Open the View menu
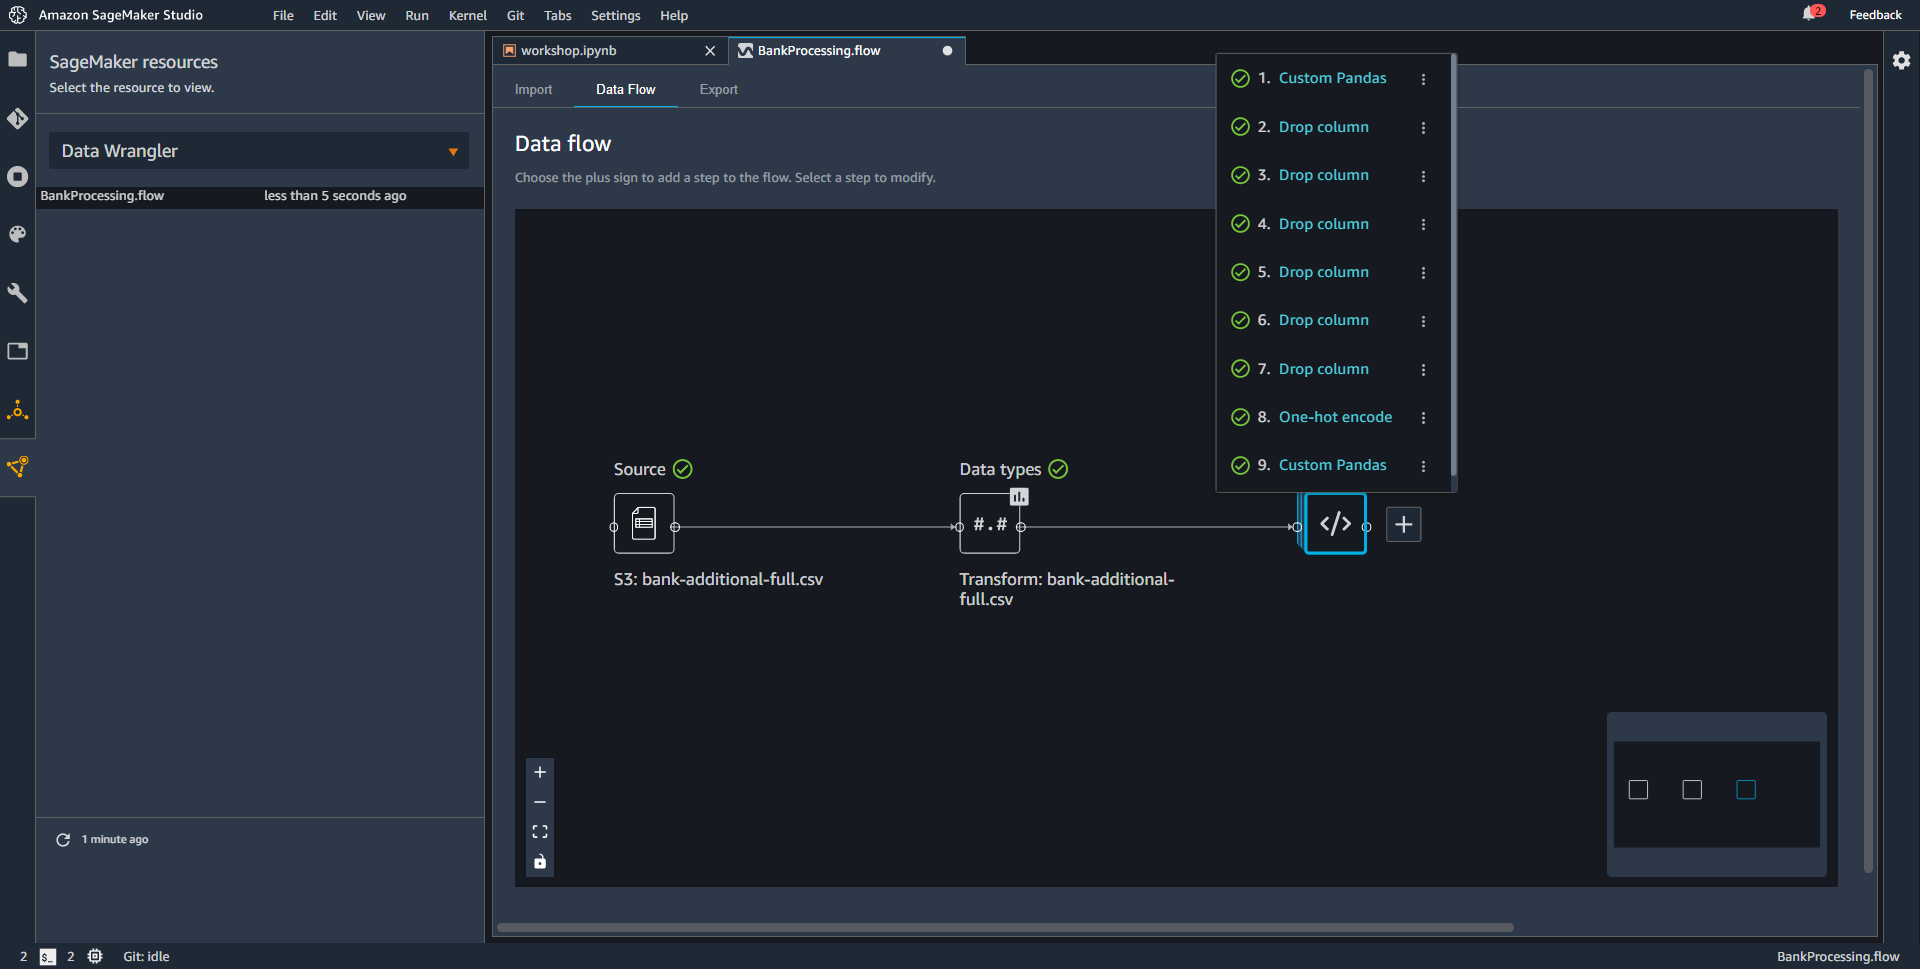1920x969 pixels. point(371,15)
